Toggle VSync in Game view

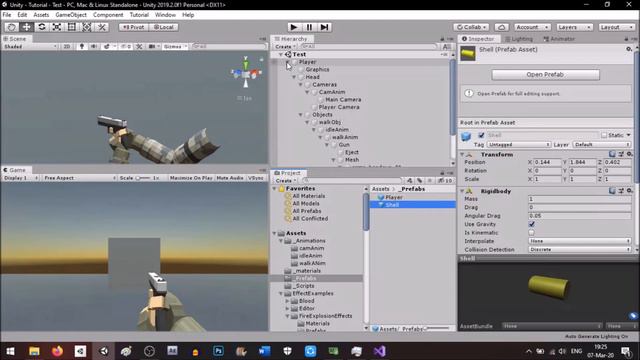(x=256, y=178)
